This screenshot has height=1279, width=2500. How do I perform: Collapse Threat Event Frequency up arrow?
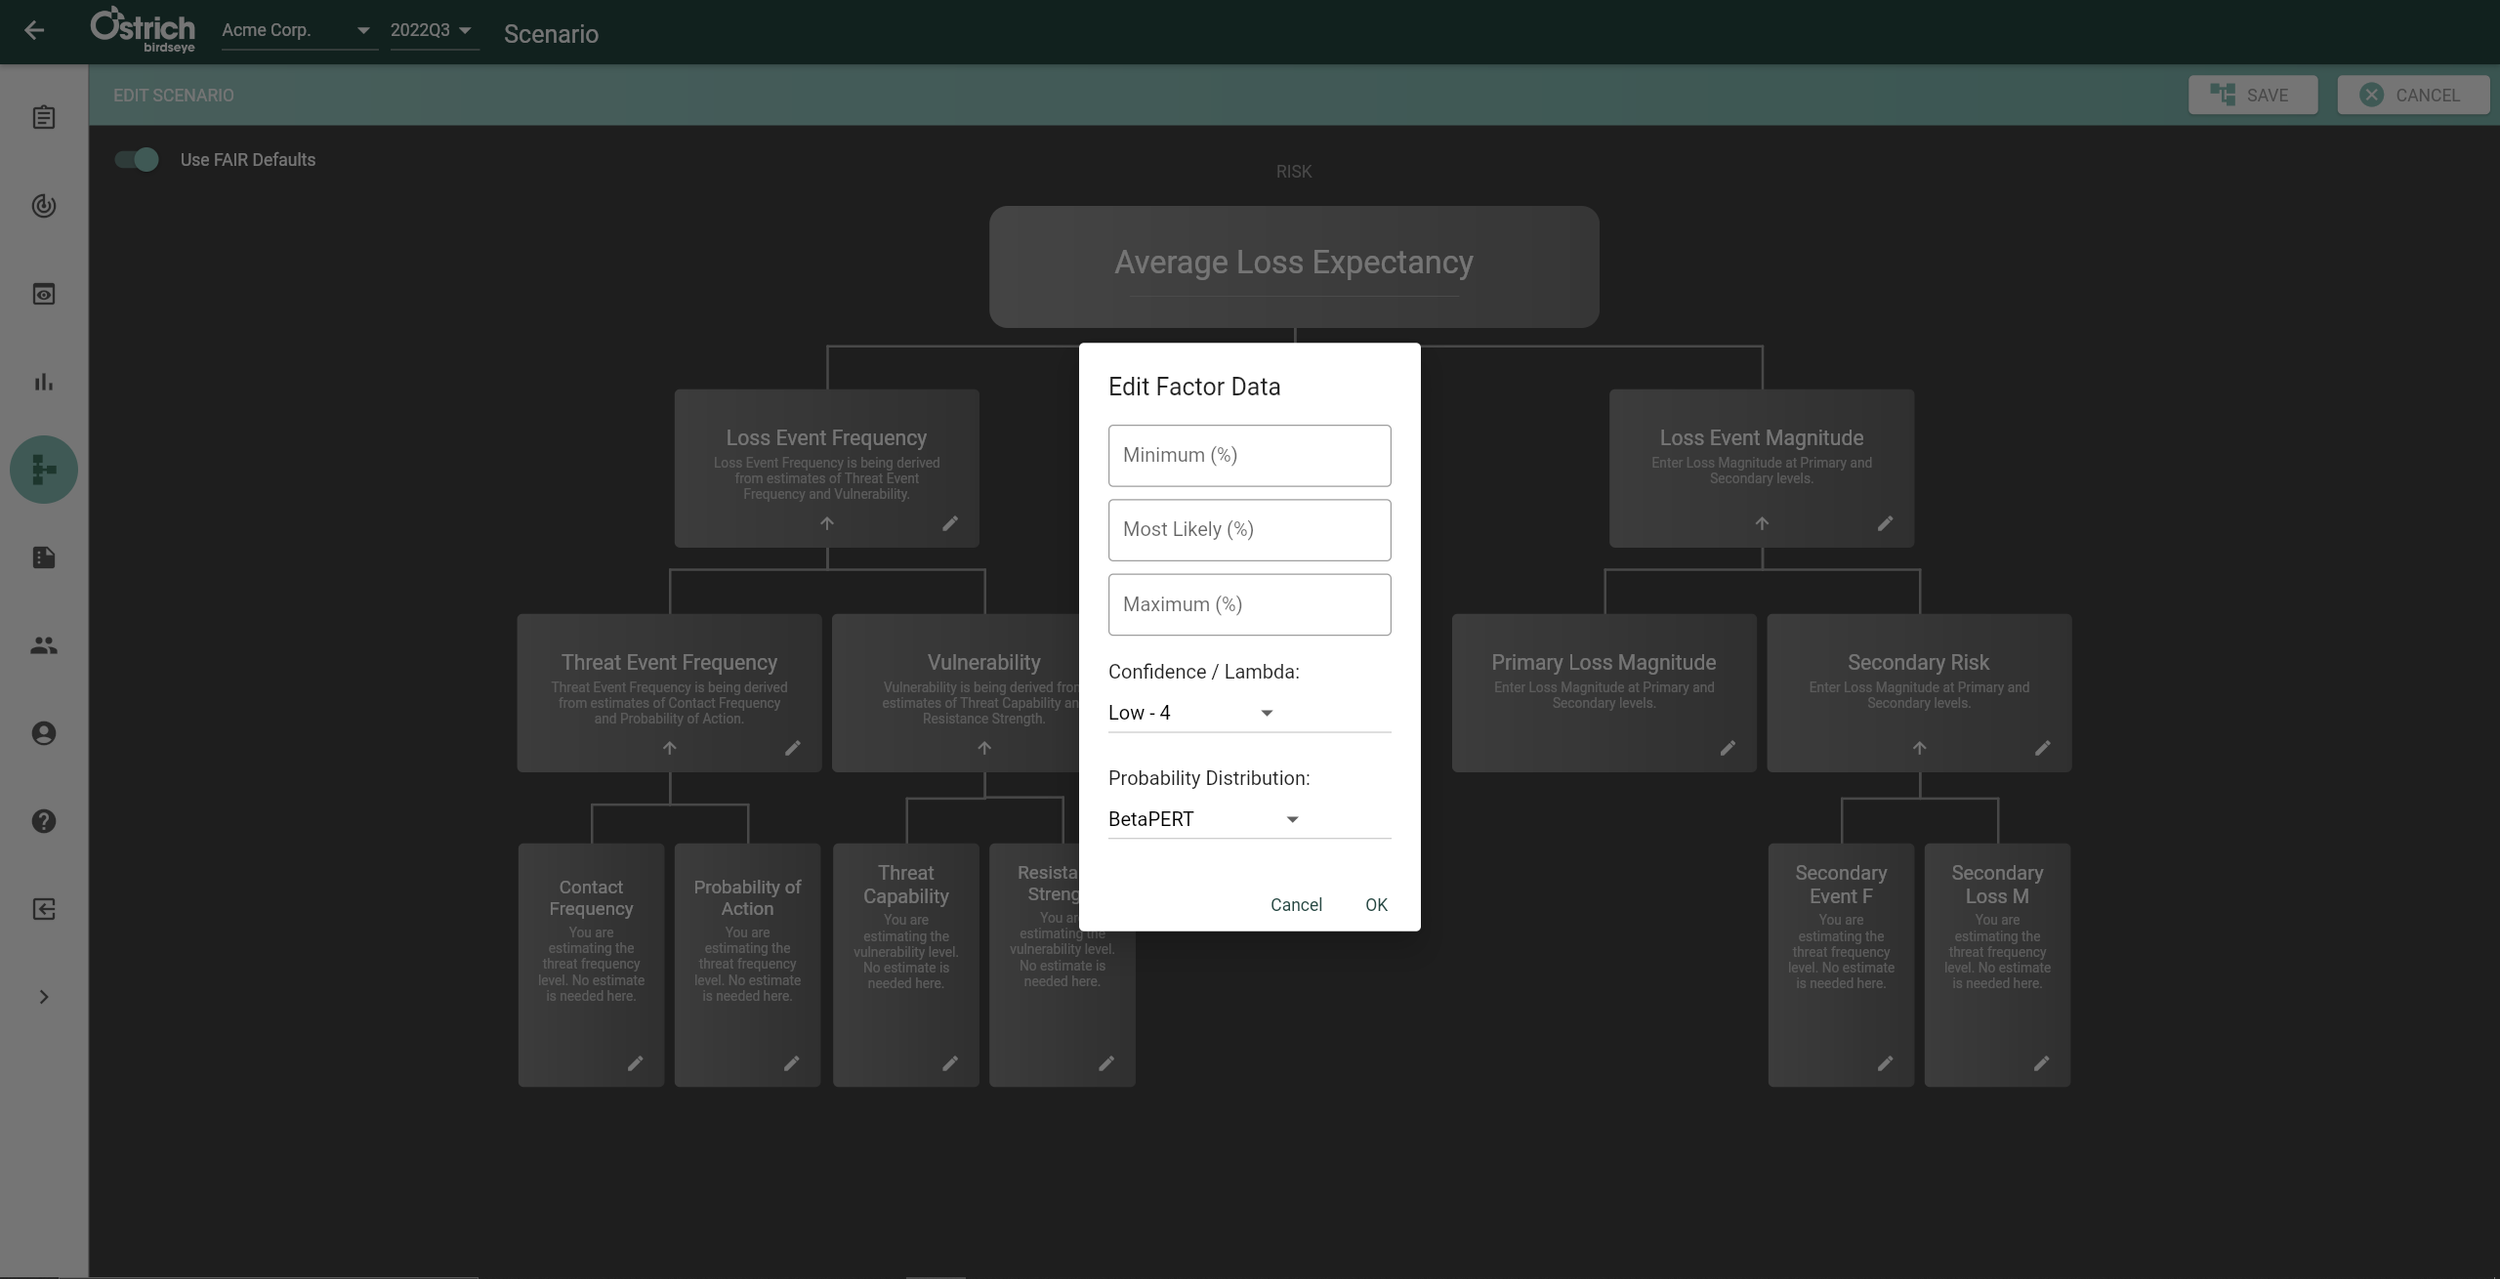tap(669, 748)
